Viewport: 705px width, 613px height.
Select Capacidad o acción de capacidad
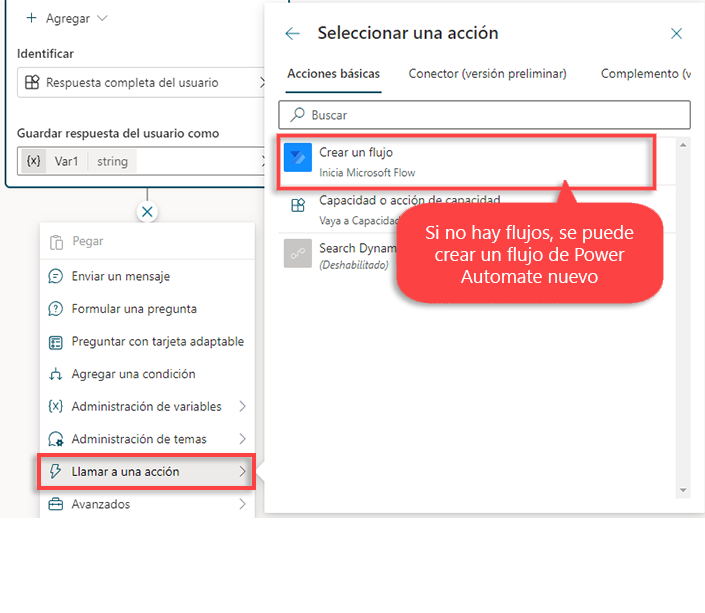click(477, 210)
